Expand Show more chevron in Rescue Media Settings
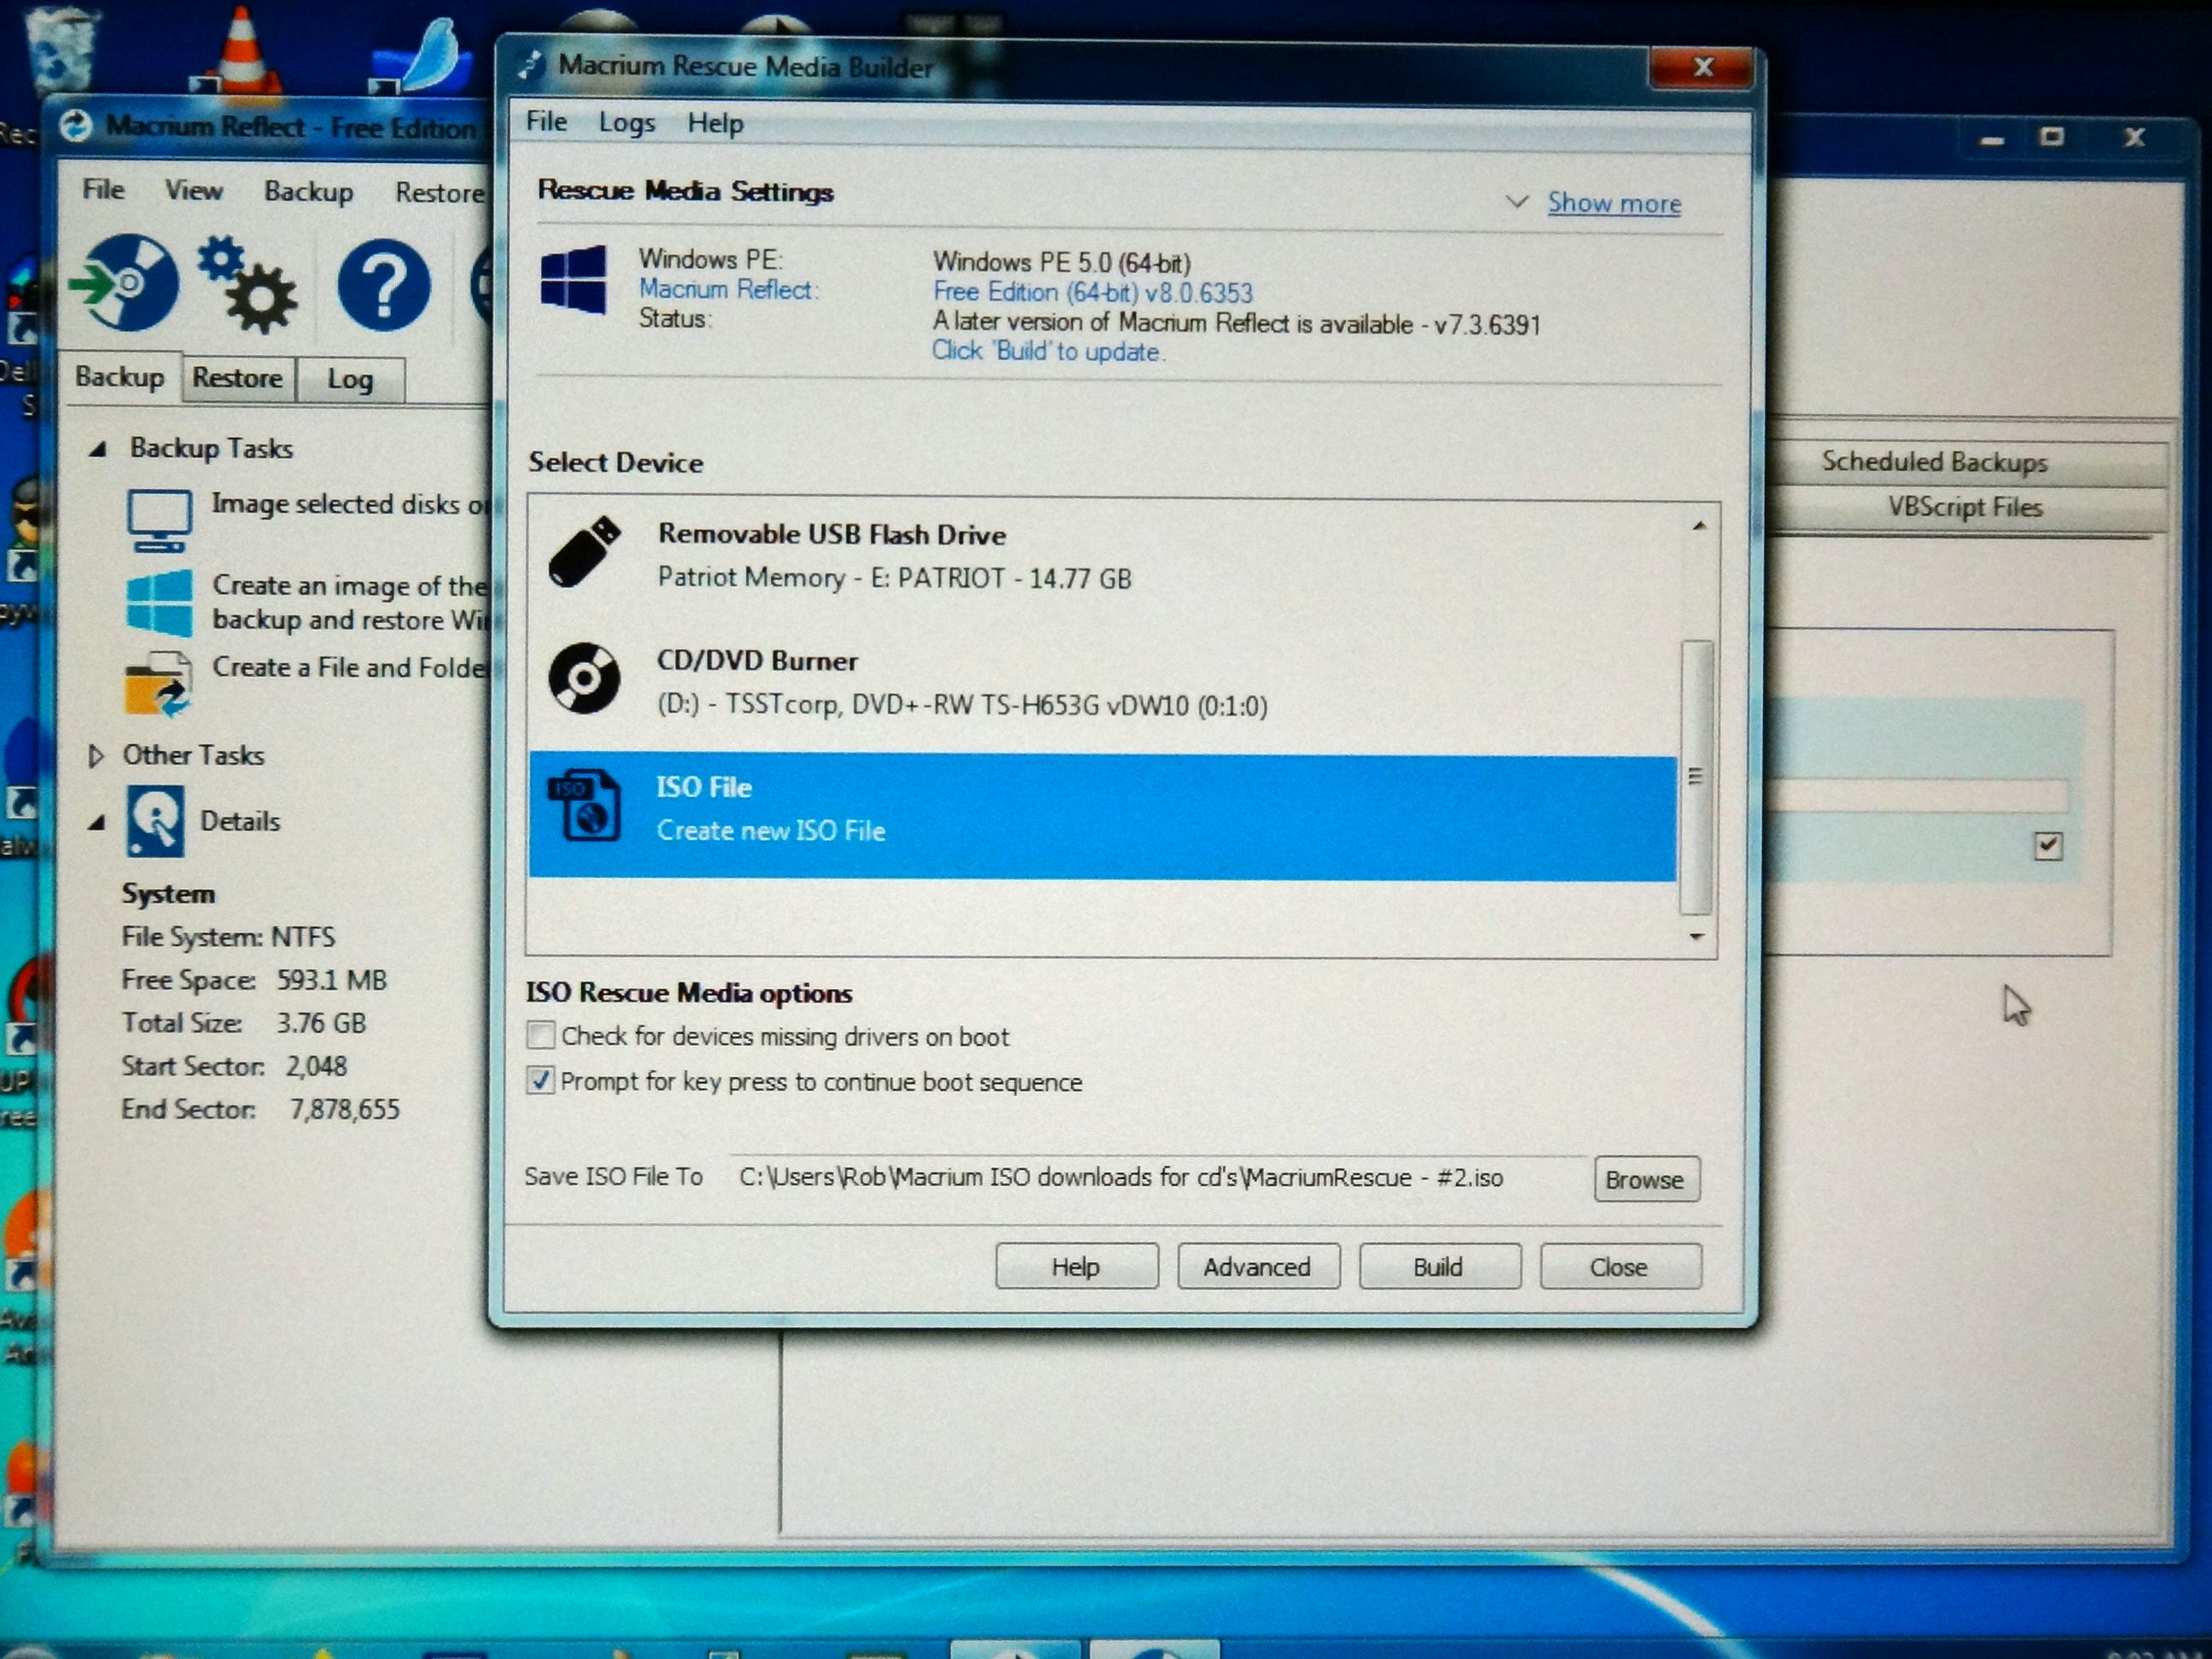Screen dimensions: 2212x1659 pos(1517,202)
